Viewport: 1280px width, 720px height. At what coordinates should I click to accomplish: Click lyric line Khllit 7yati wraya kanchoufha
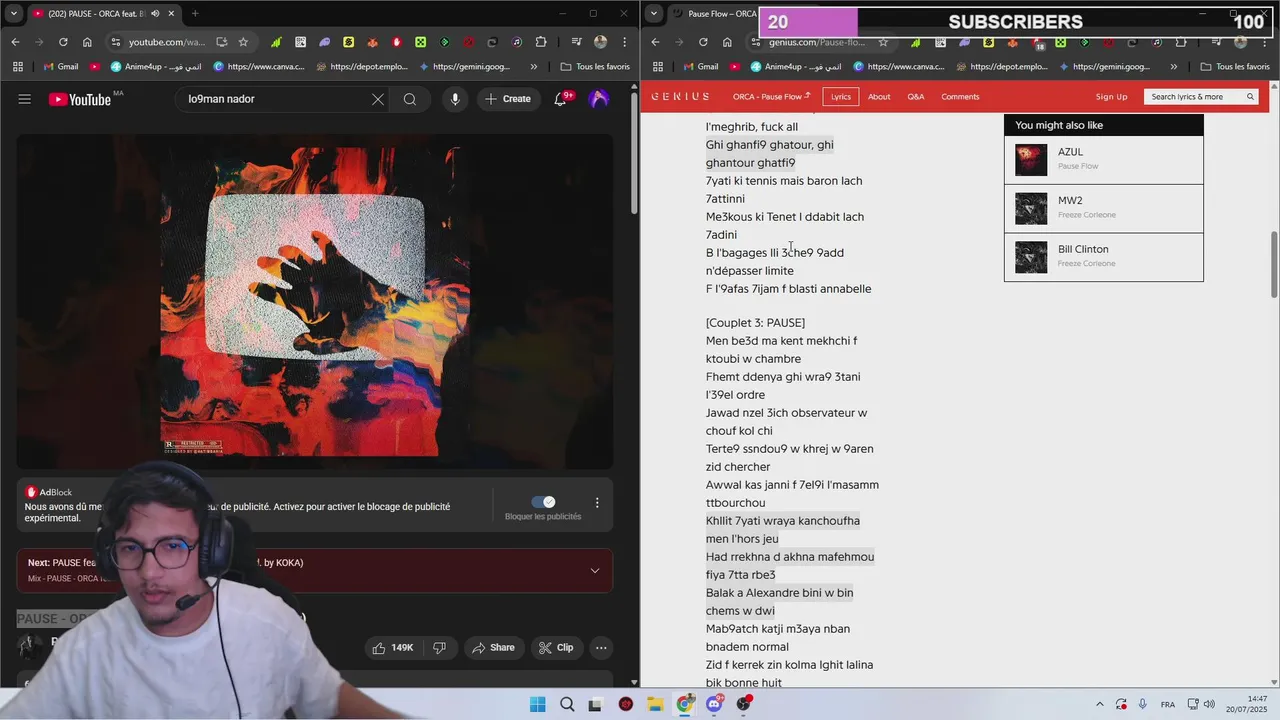click(783, 521)
